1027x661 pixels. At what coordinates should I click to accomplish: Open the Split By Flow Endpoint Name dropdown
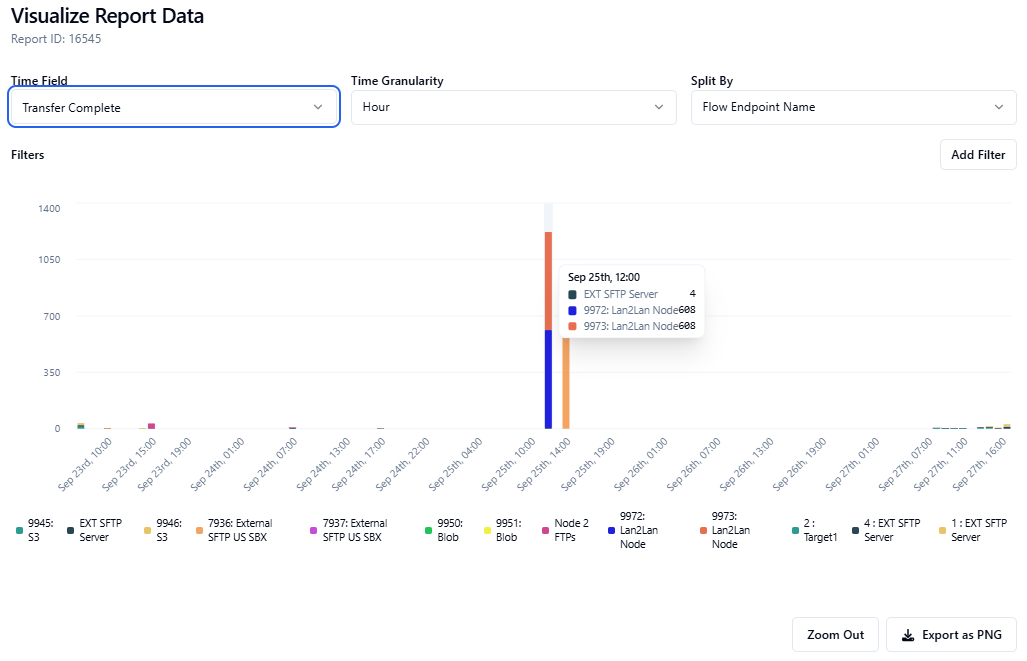pos(853,107)
